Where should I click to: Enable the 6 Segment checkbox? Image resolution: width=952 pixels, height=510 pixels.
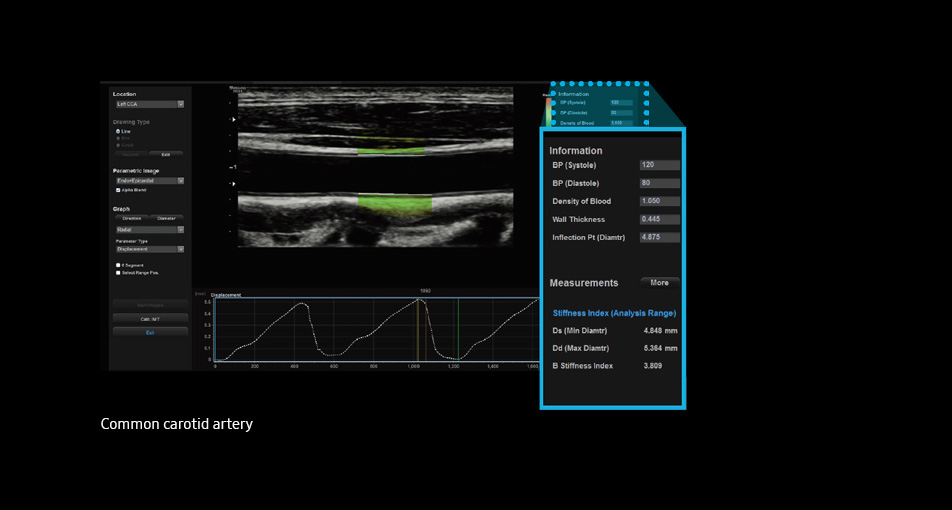coord(118,265)
